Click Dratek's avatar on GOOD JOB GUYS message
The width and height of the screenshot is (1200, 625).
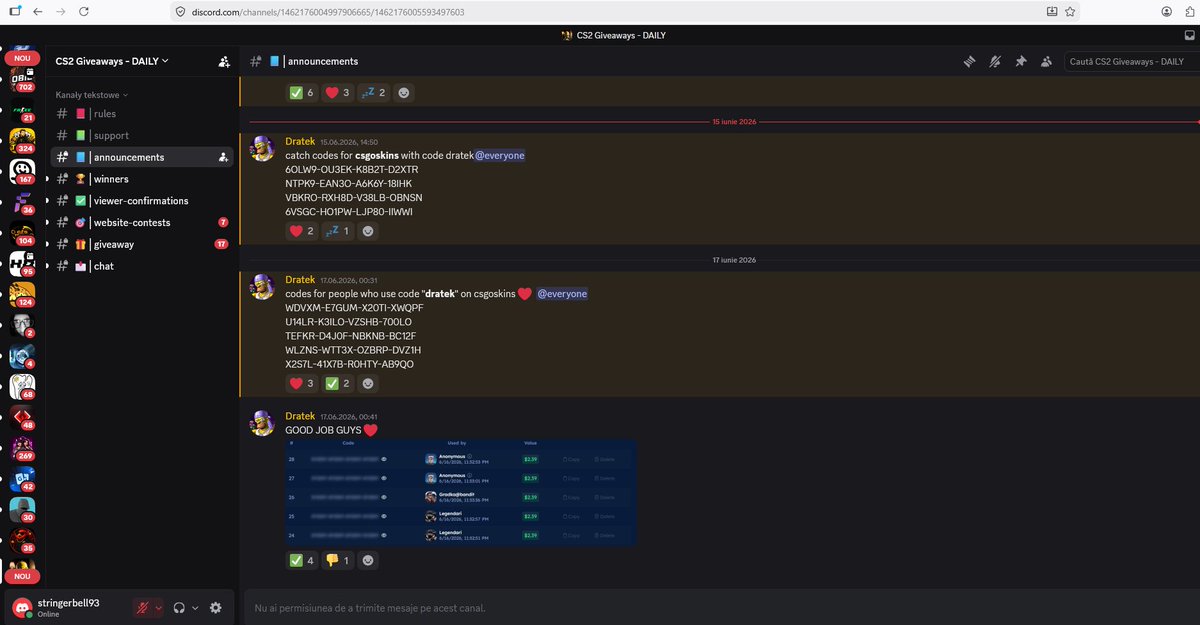point(262,422)
